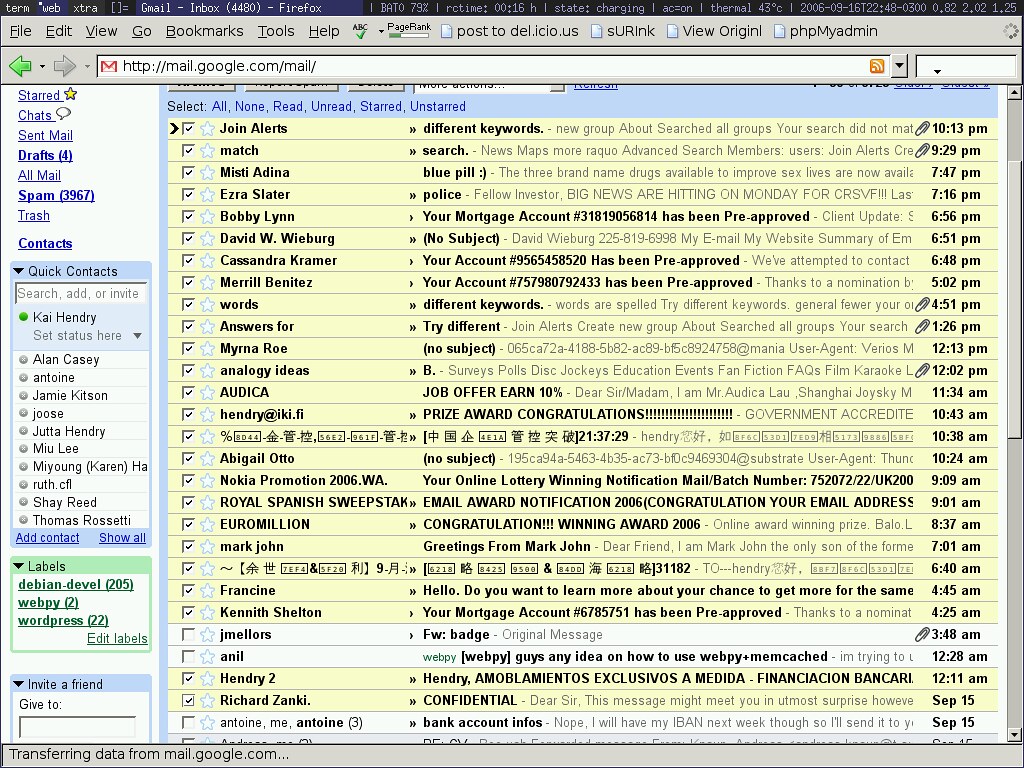Click the green Back arrow button

pos(20,65)
